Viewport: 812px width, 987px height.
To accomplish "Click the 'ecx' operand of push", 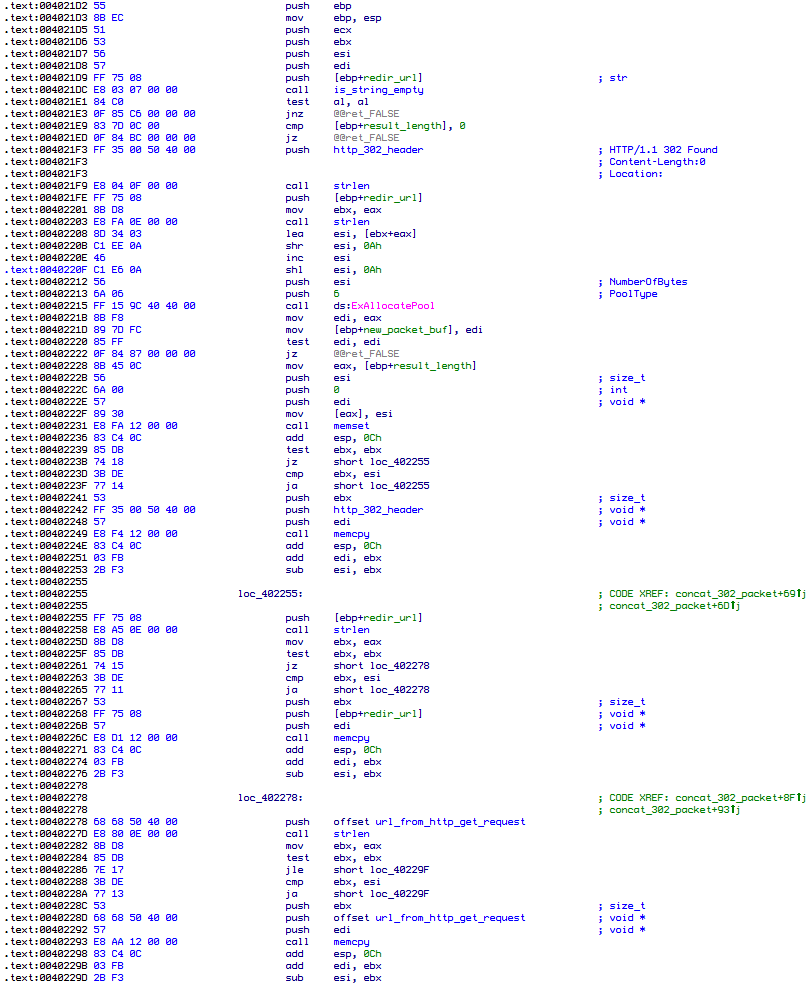I will (x=342, y=30).
